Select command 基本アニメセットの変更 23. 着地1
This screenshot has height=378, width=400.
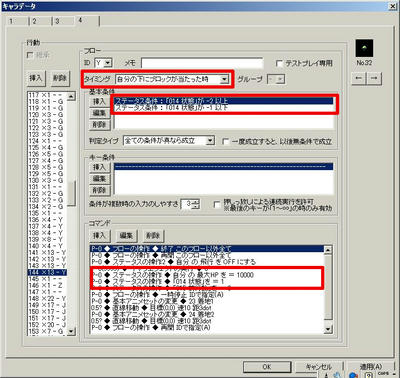(x=207, y=301)
